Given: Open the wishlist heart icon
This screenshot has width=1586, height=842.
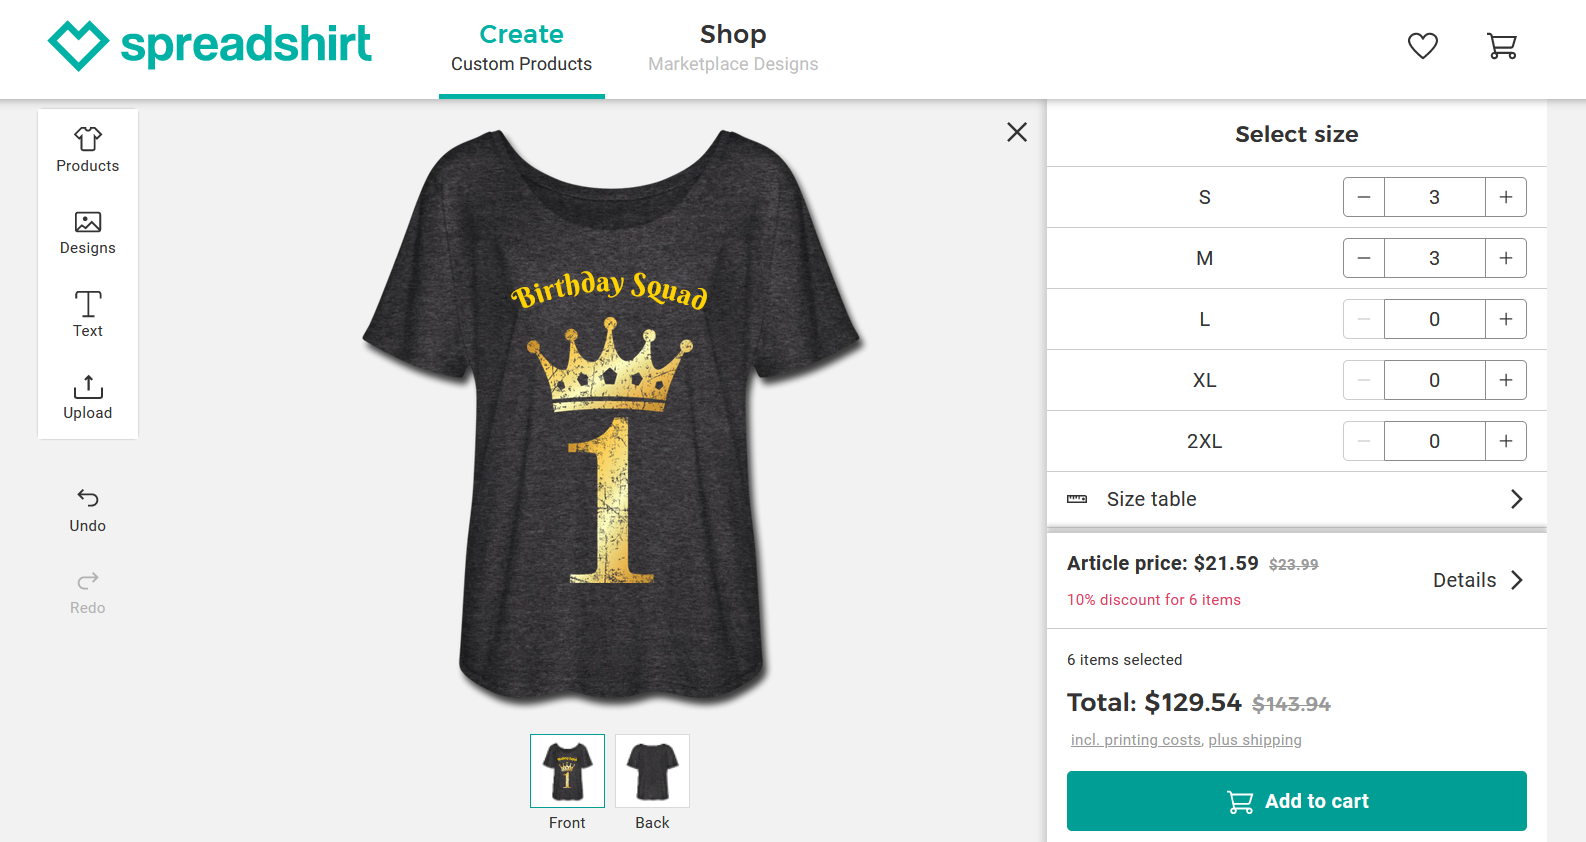Looking at the screenshot, I should tap(1422, 46).
